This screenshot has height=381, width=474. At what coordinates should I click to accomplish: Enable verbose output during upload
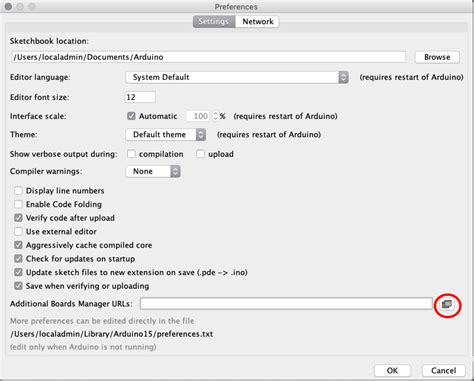click(x=200, y=154)
